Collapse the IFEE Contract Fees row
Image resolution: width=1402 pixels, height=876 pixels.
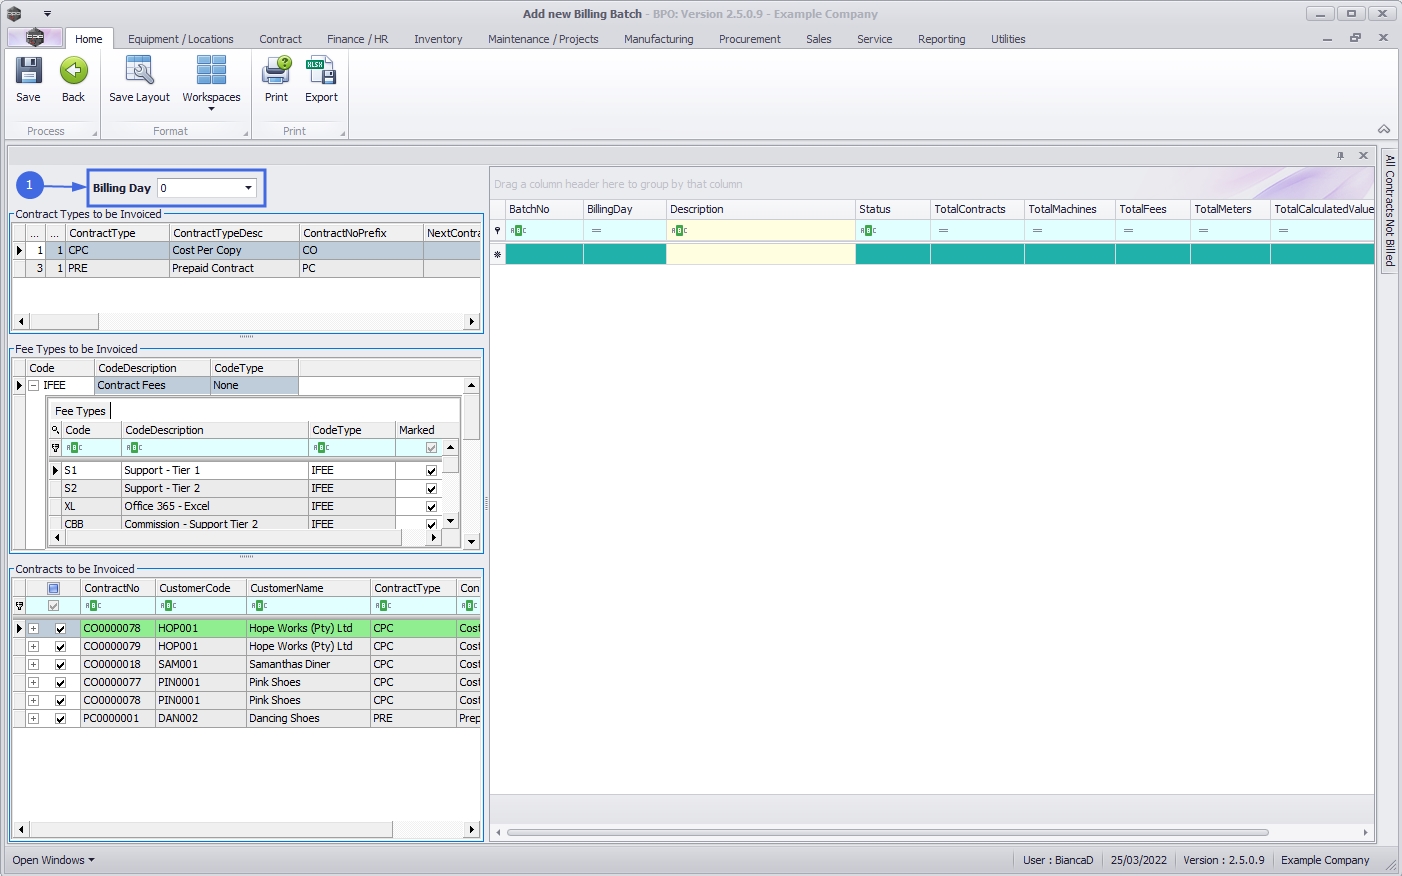pos(33,385)
